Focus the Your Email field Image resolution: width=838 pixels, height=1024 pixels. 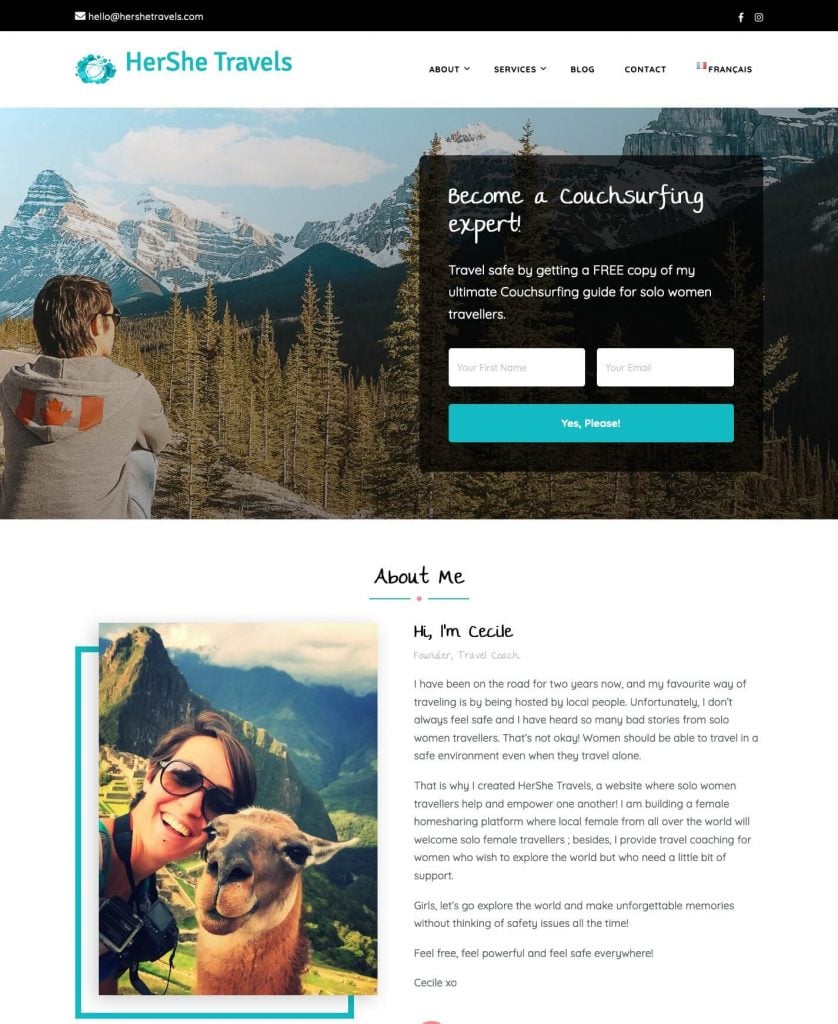(x=665, y=367)
